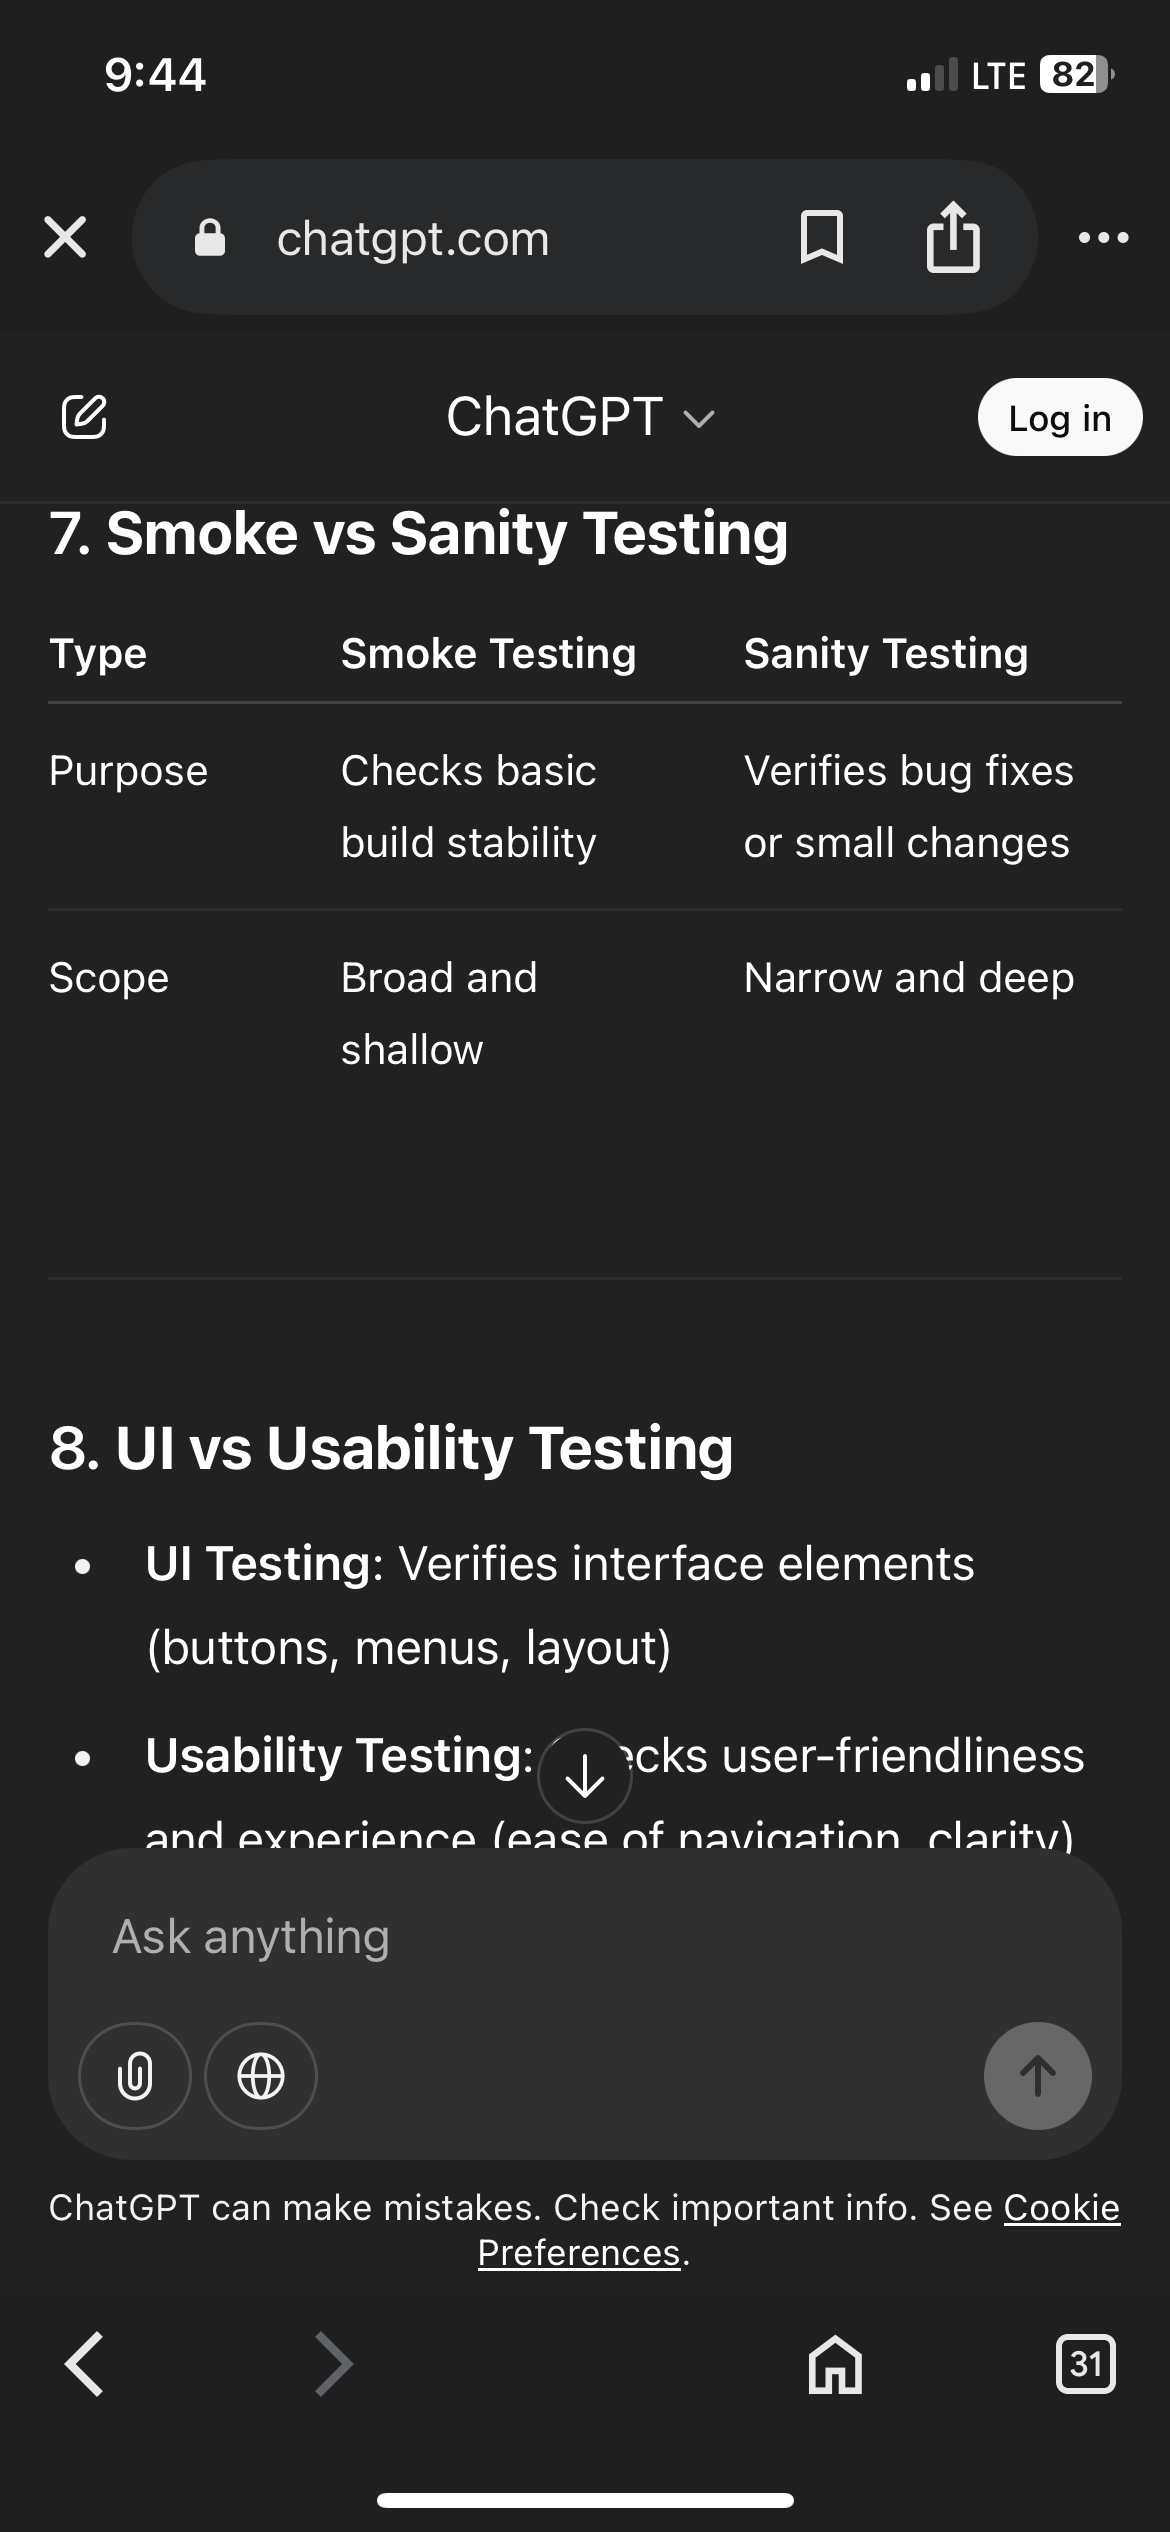Tap the browser home icon
Viewport: 1170px width, 2532px height.
pyautogui.click(x=835, y=2364)
